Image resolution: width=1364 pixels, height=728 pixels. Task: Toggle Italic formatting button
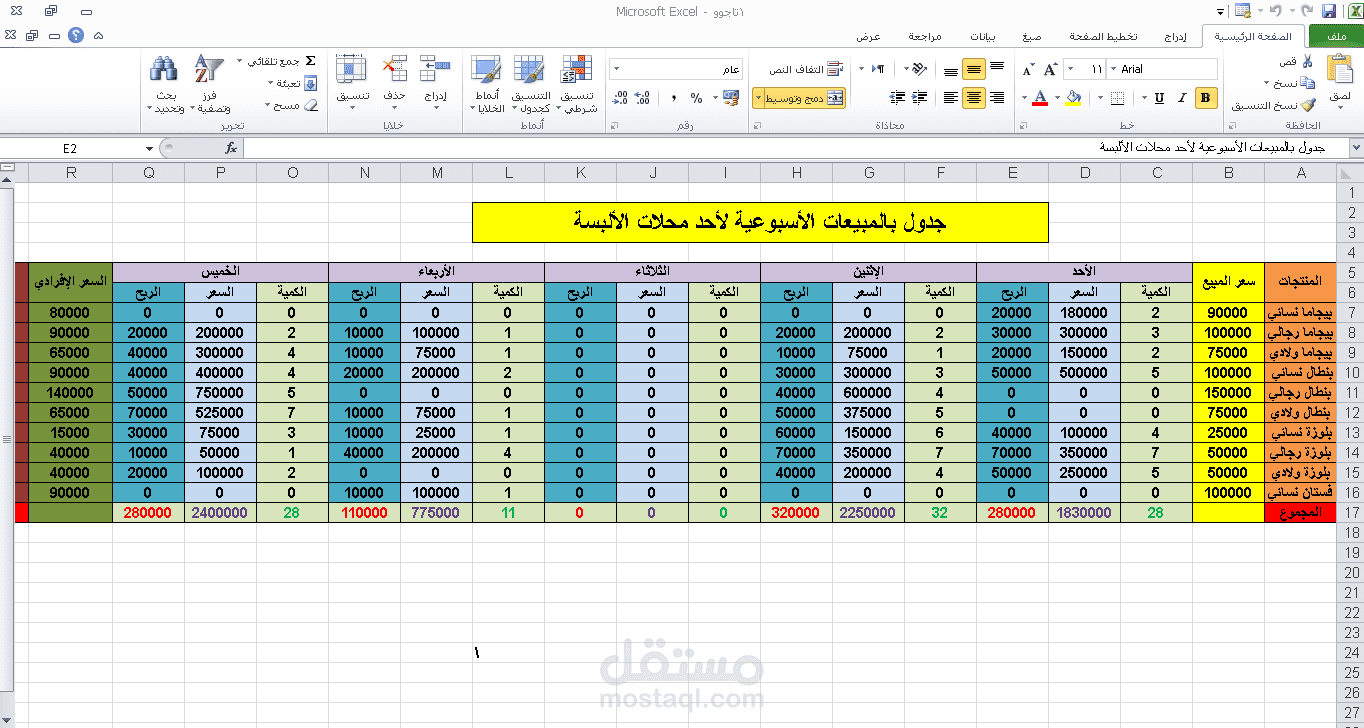[1184, 98]
